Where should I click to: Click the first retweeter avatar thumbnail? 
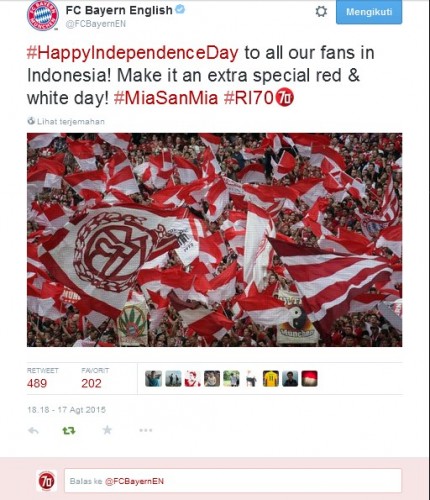click(153, 379)
